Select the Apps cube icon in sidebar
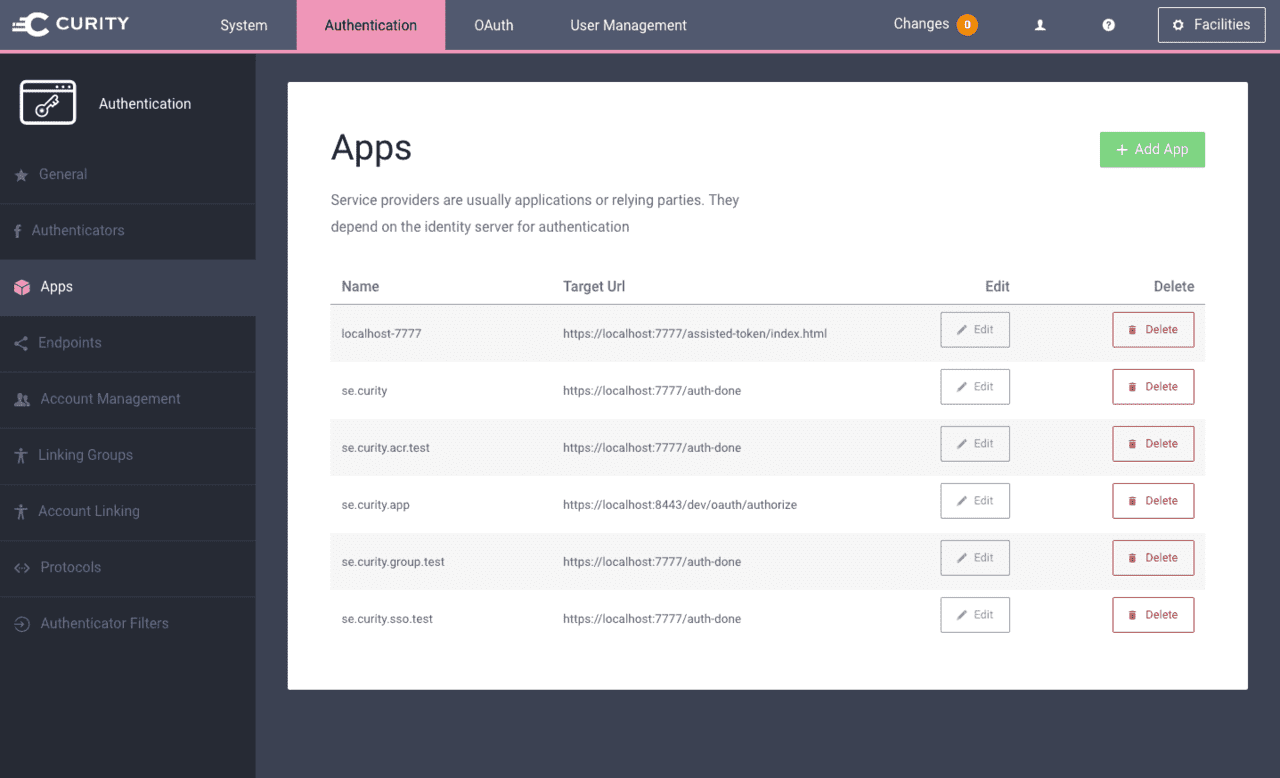Screen dimensions: 1280x778 (22, 287)
